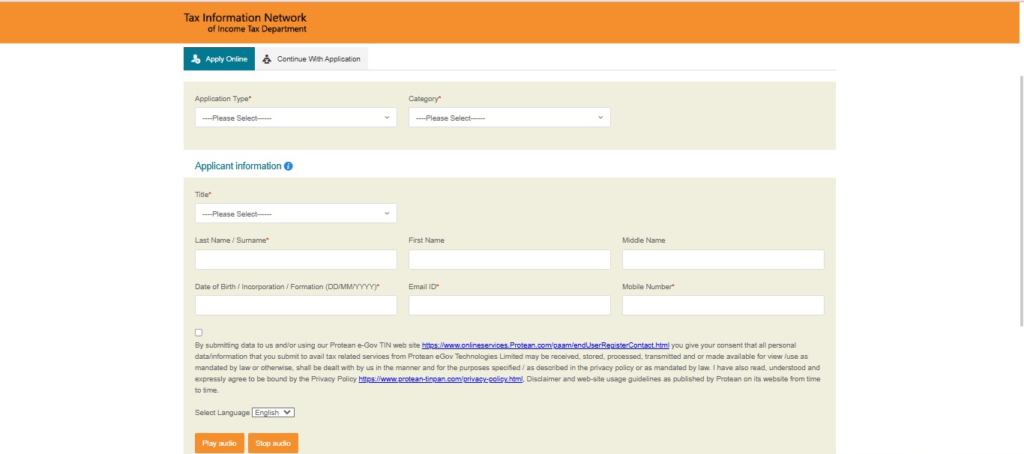This screenshot has height=454, width=1024.
Task: Open the Title selection dropdown
Action: tap(296, 214)
